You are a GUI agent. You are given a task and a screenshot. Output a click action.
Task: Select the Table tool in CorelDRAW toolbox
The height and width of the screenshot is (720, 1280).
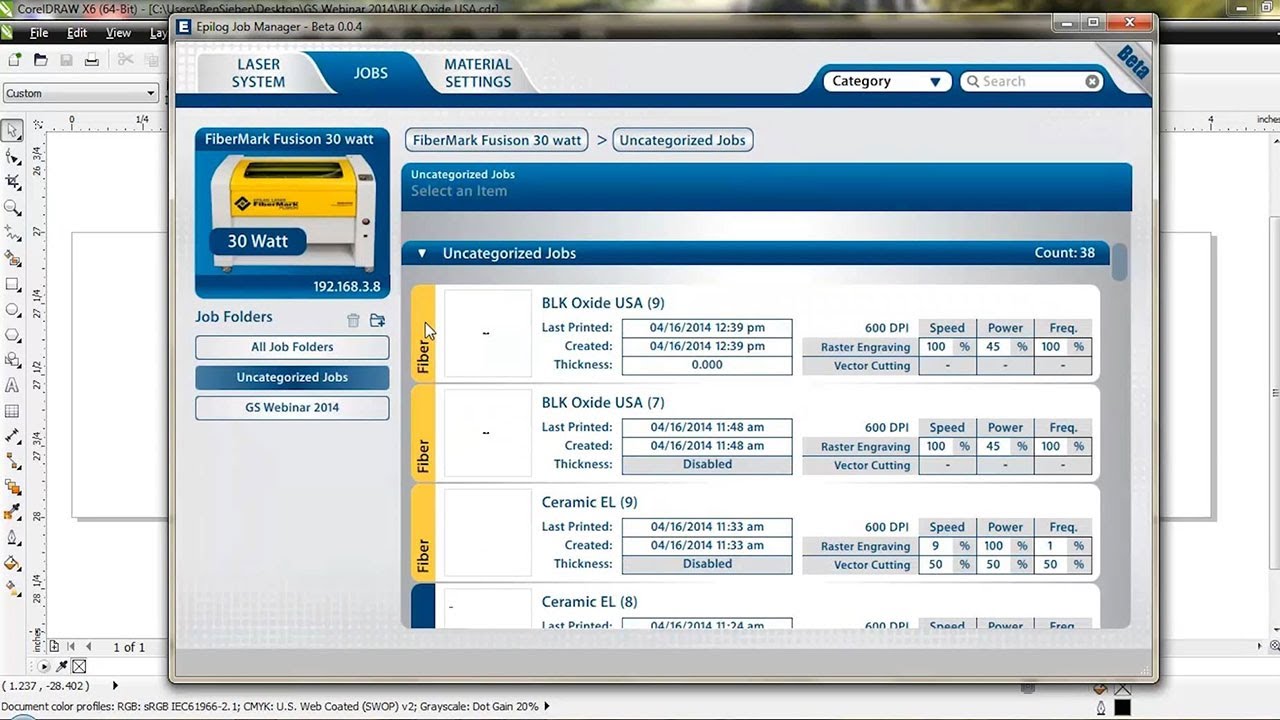[x=12, y=411]
